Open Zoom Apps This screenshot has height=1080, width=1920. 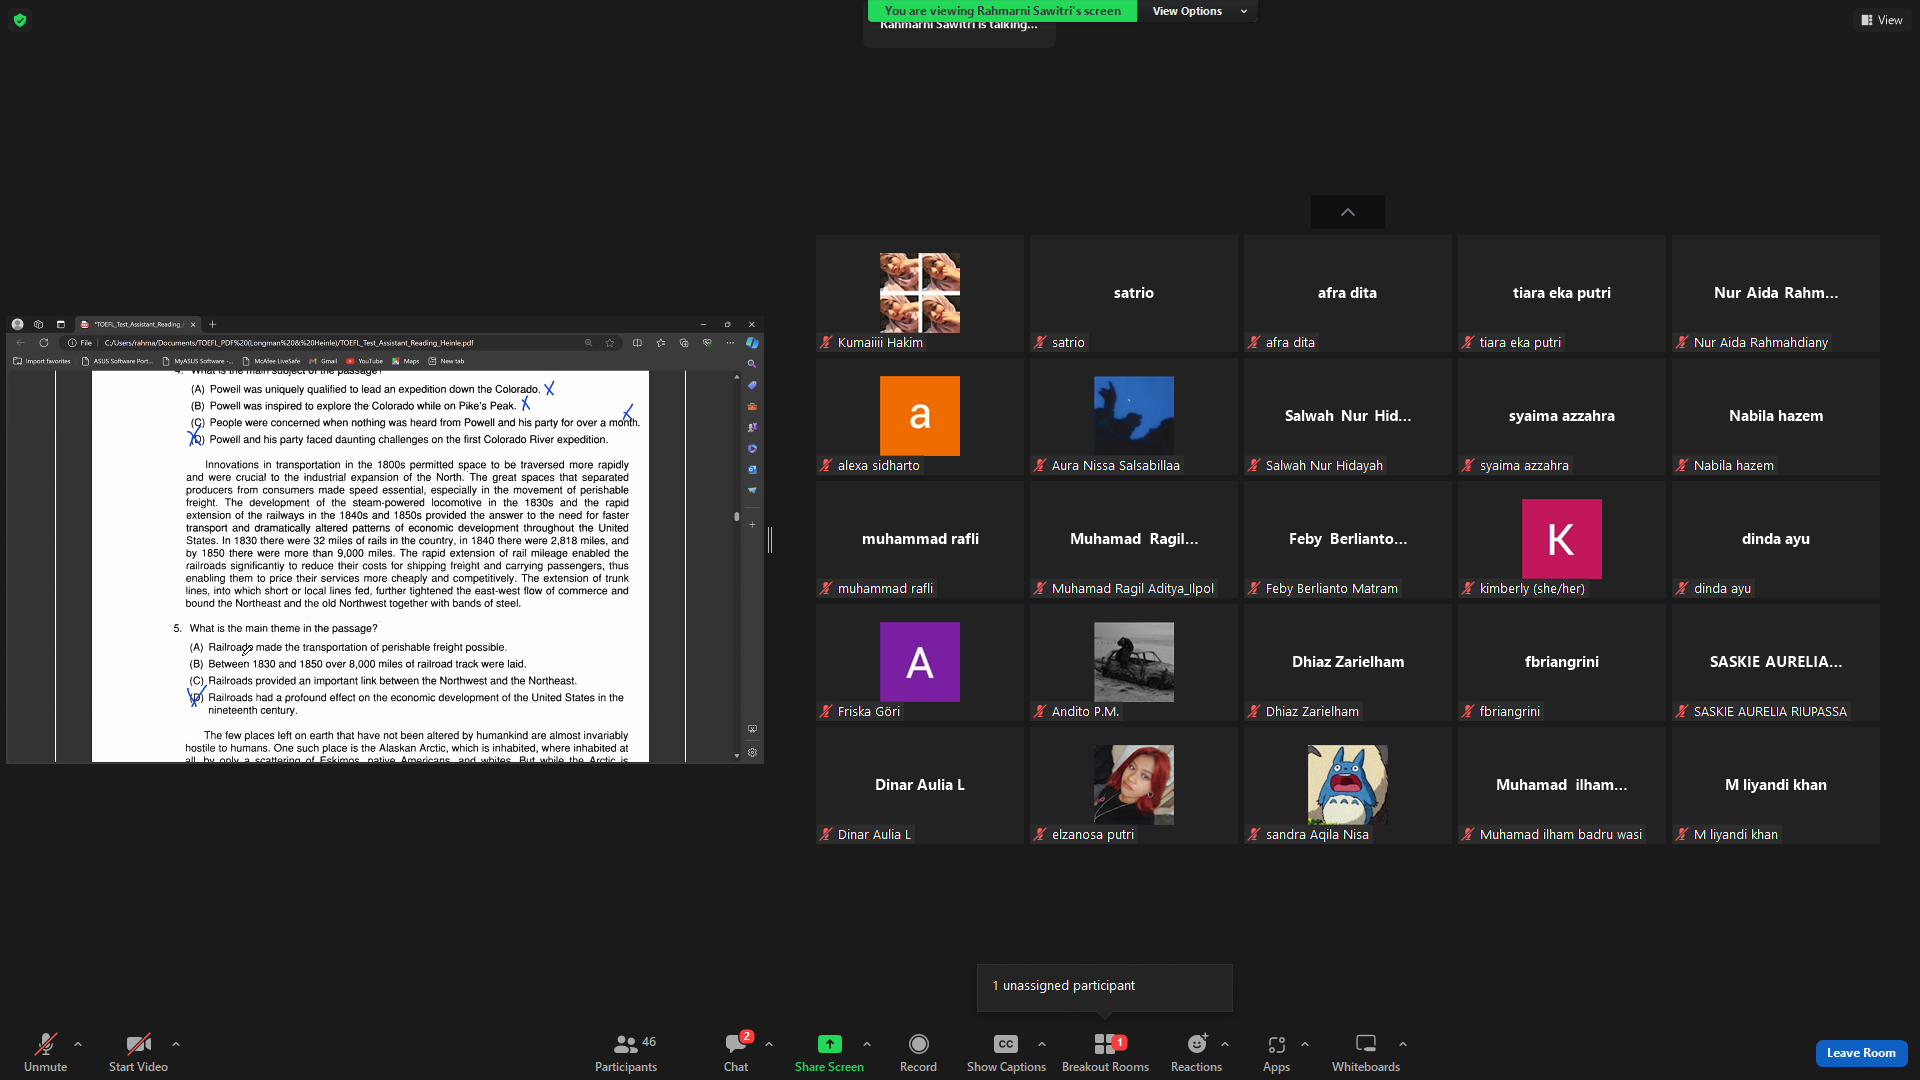pos(1276,1051)
